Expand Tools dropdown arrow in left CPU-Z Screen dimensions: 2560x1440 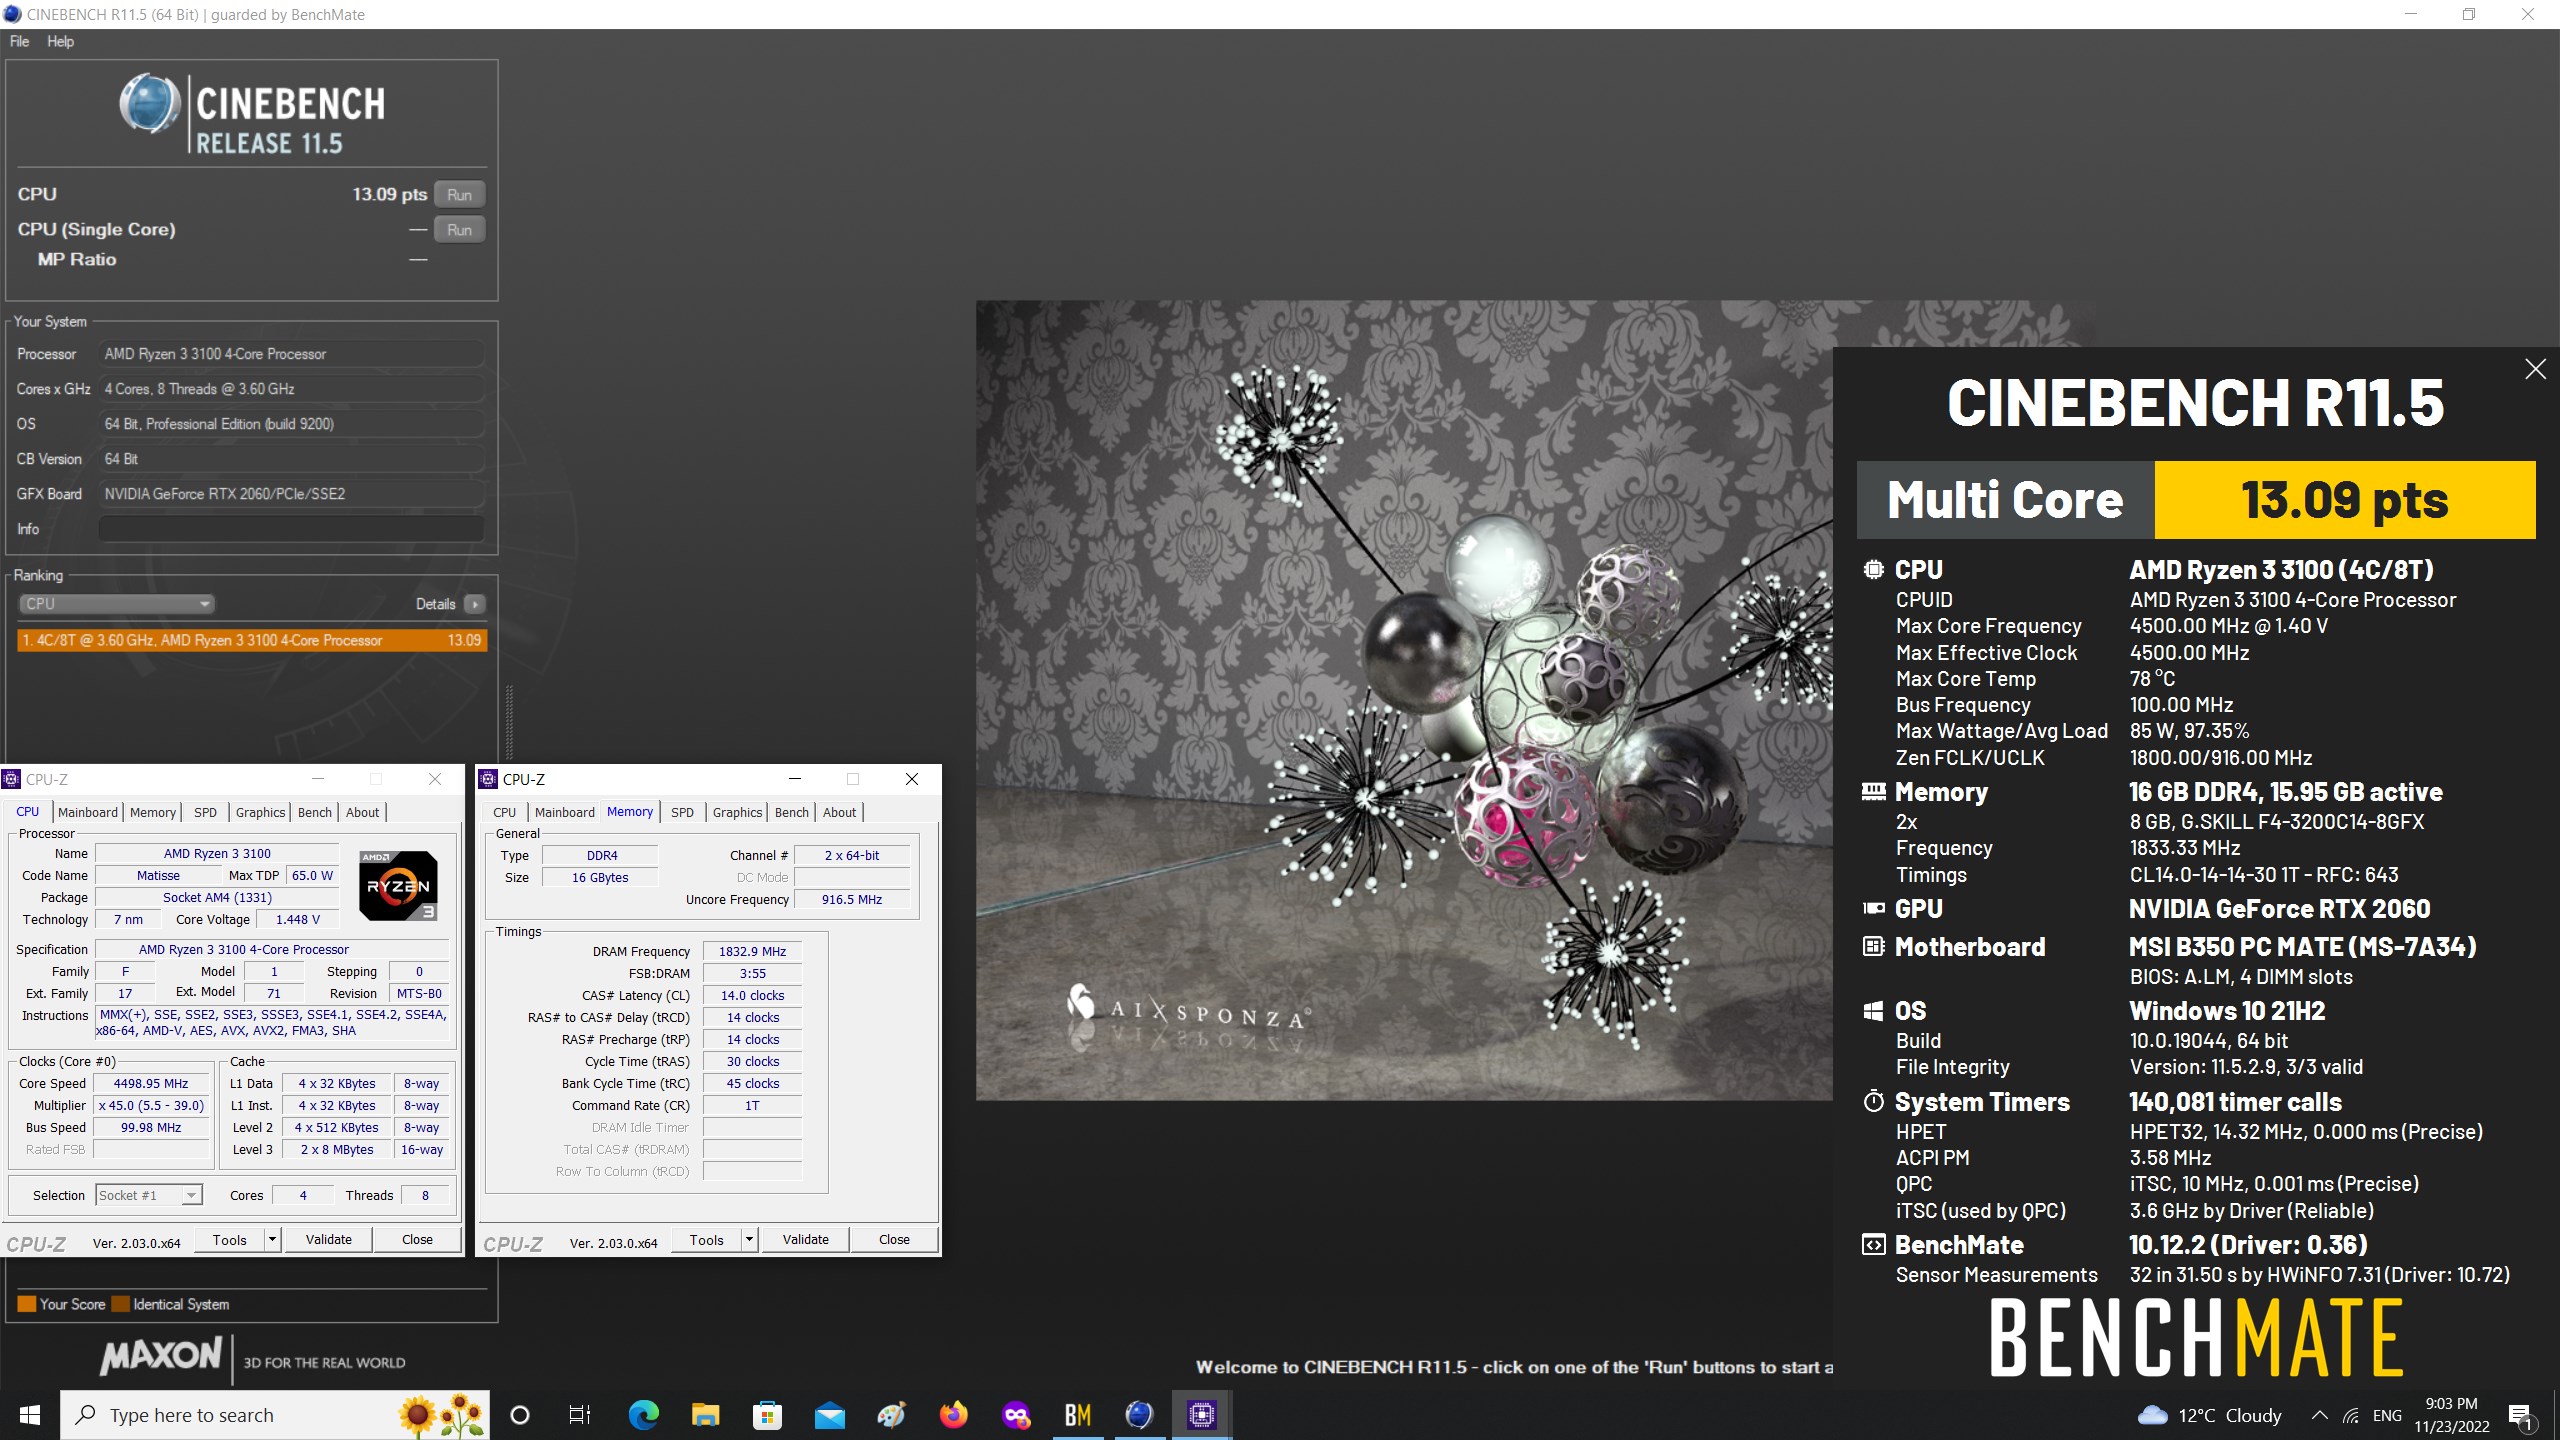point(272,1240)
